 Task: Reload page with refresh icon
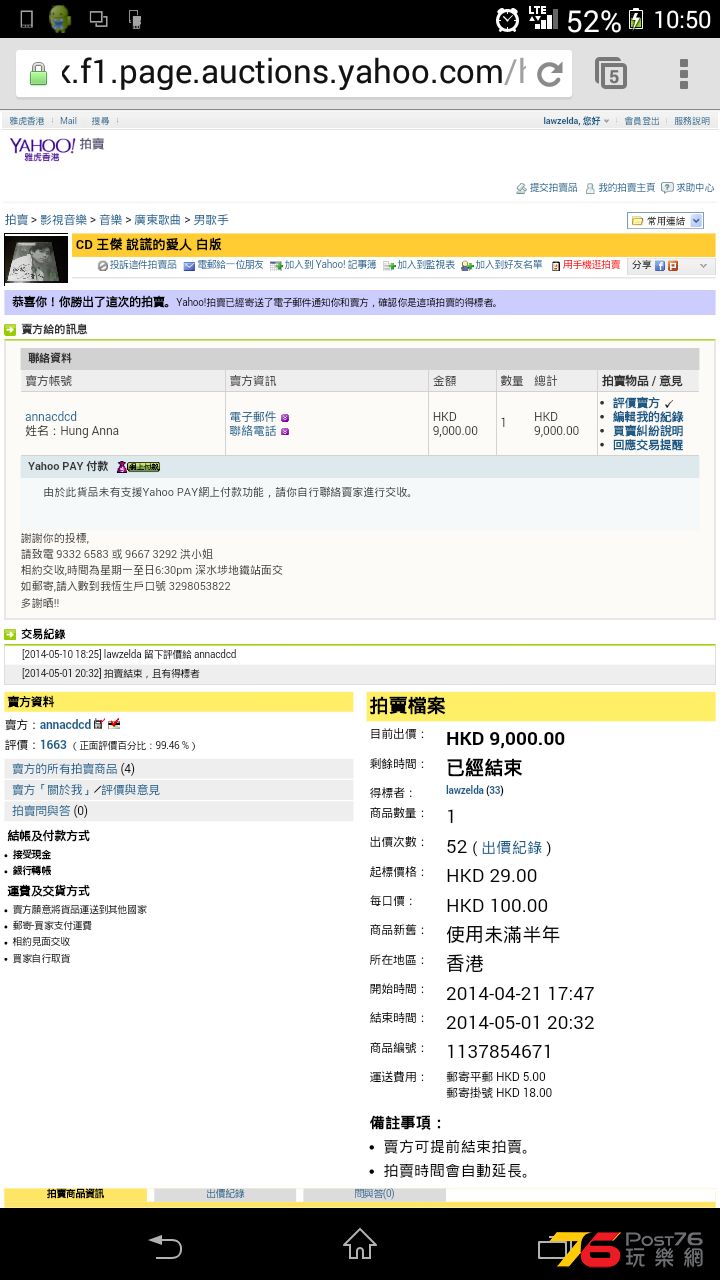(550, 73)
